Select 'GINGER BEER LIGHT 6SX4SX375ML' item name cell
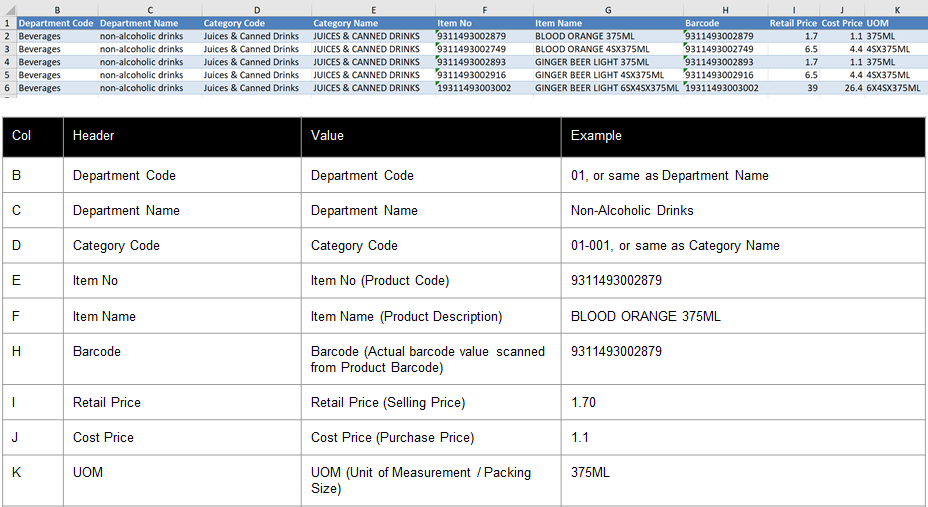This screenshot has height=507, width=928. coord(608,88)
